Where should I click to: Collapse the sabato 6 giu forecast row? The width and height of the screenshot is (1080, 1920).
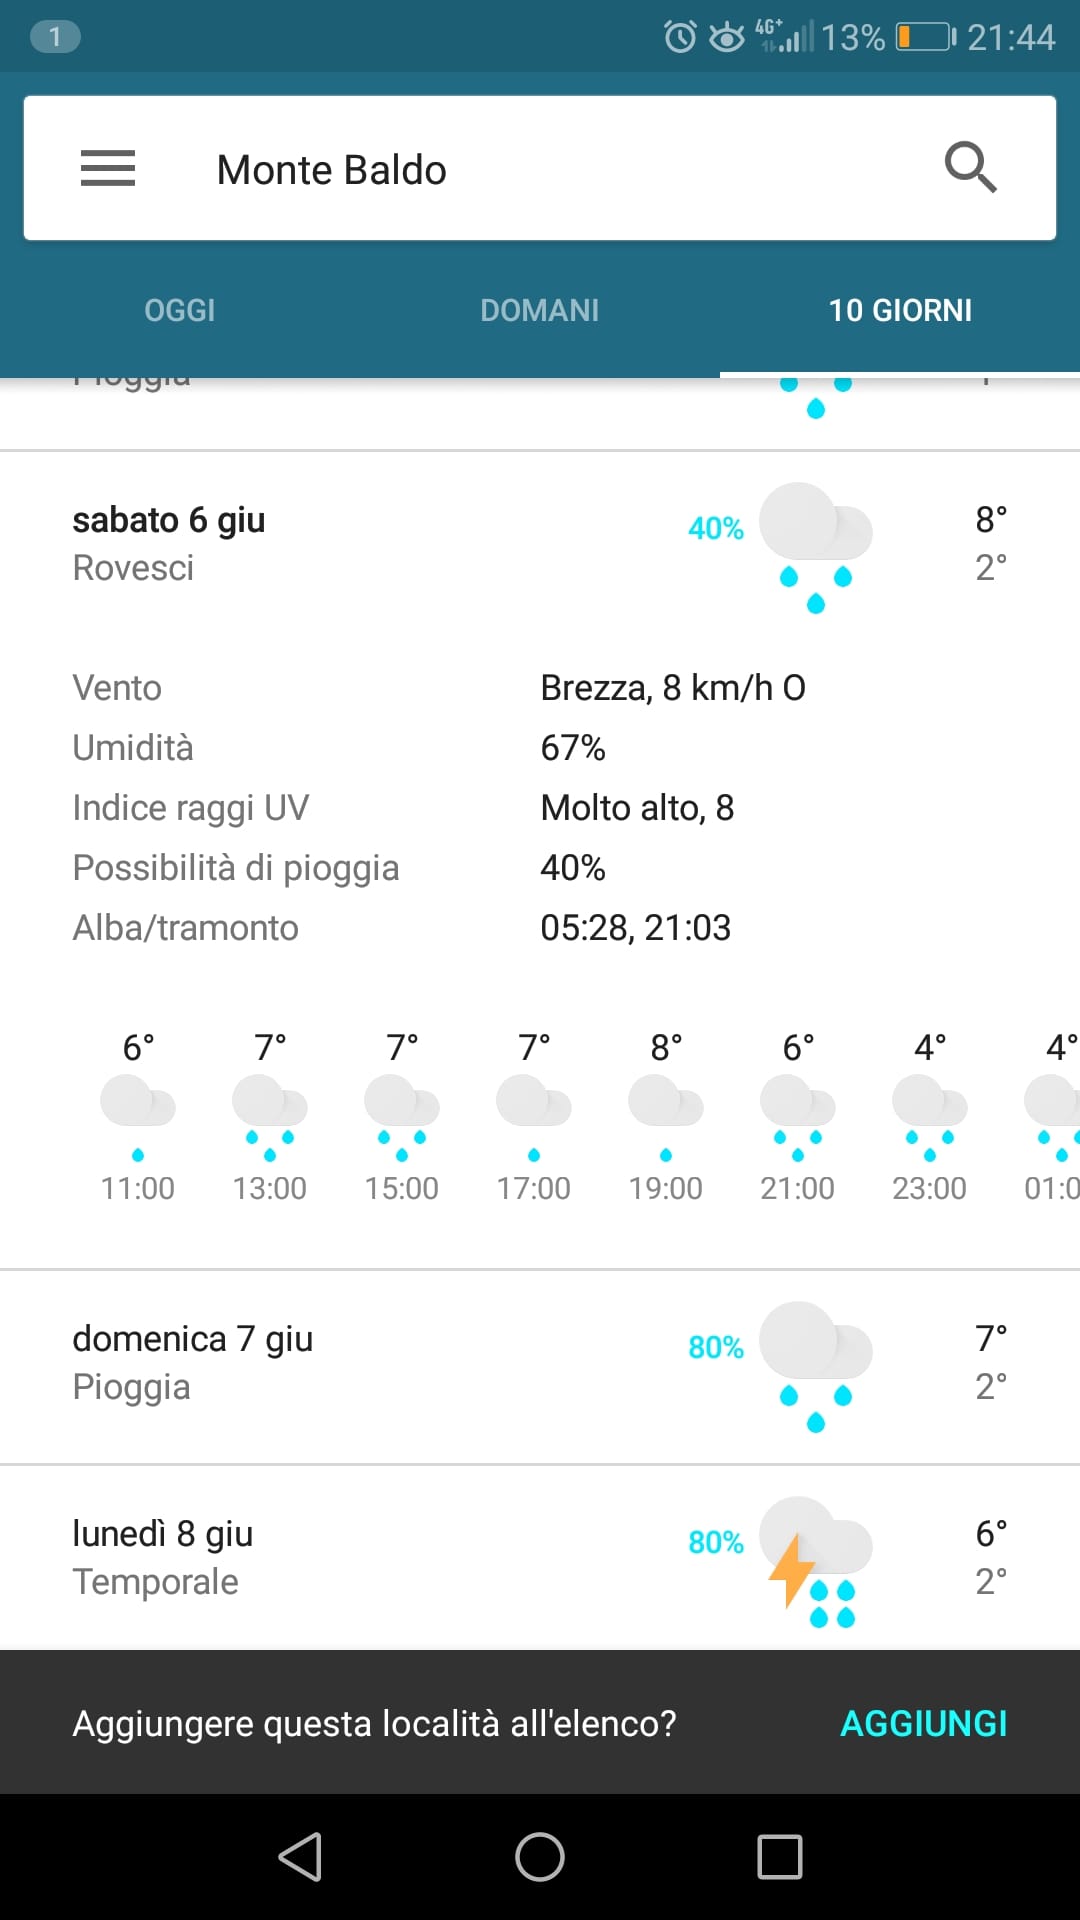[540, 545]
